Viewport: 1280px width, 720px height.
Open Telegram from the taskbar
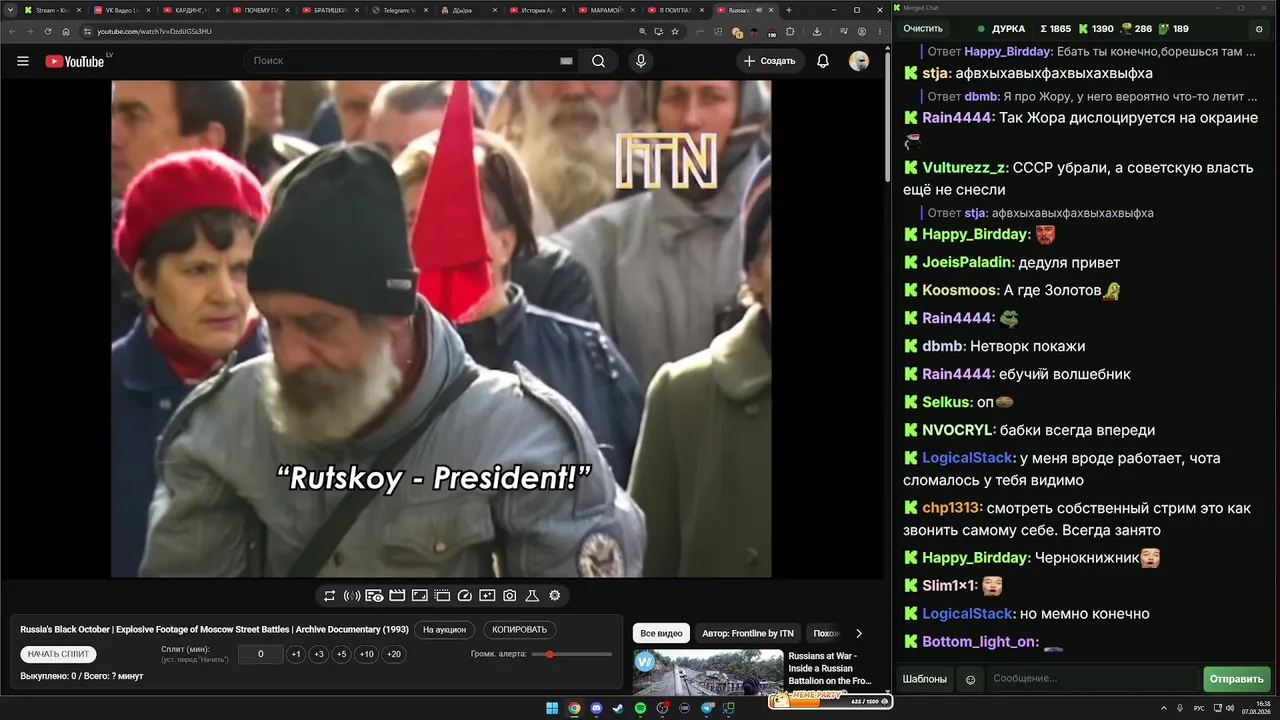click(708, 708)
